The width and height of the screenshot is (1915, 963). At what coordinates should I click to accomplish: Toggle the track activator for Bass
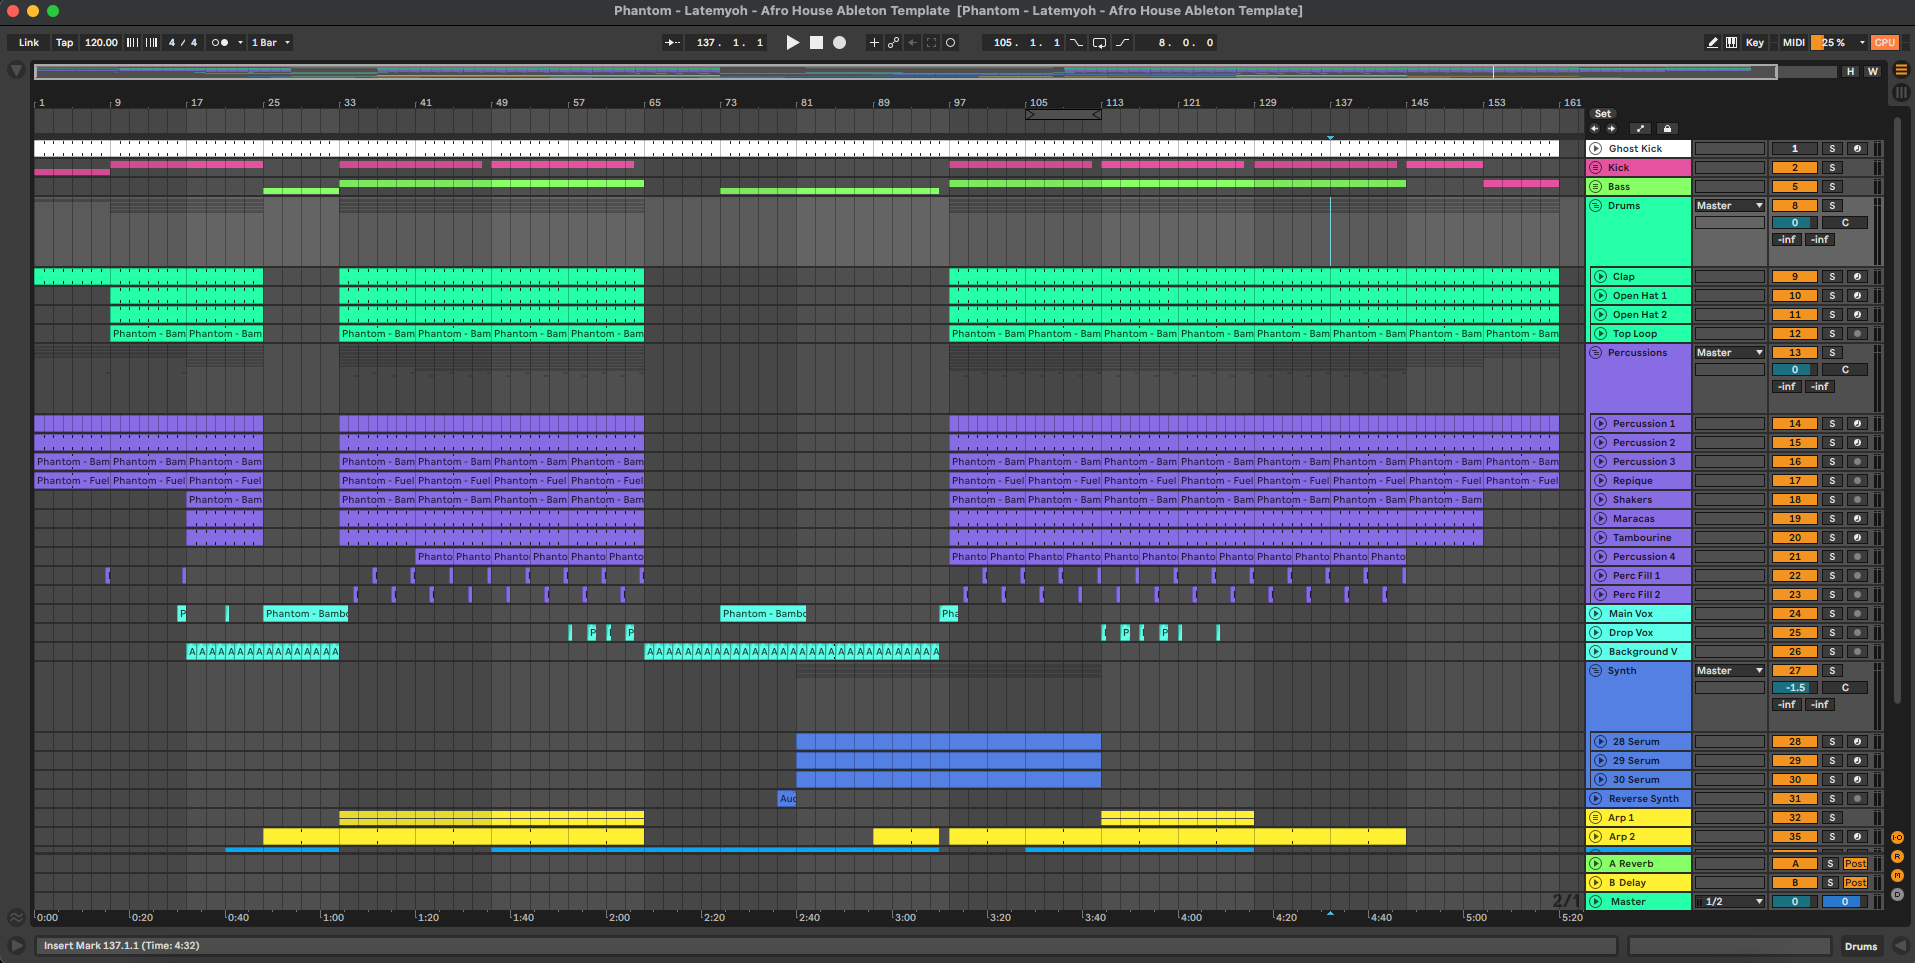1794,187
